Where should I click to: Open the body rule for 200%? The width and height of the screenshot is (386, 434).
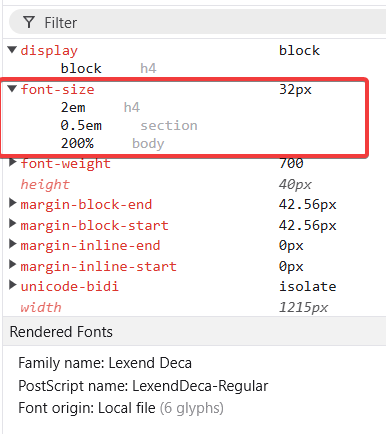pyautogui.click(x=148, y=144)
